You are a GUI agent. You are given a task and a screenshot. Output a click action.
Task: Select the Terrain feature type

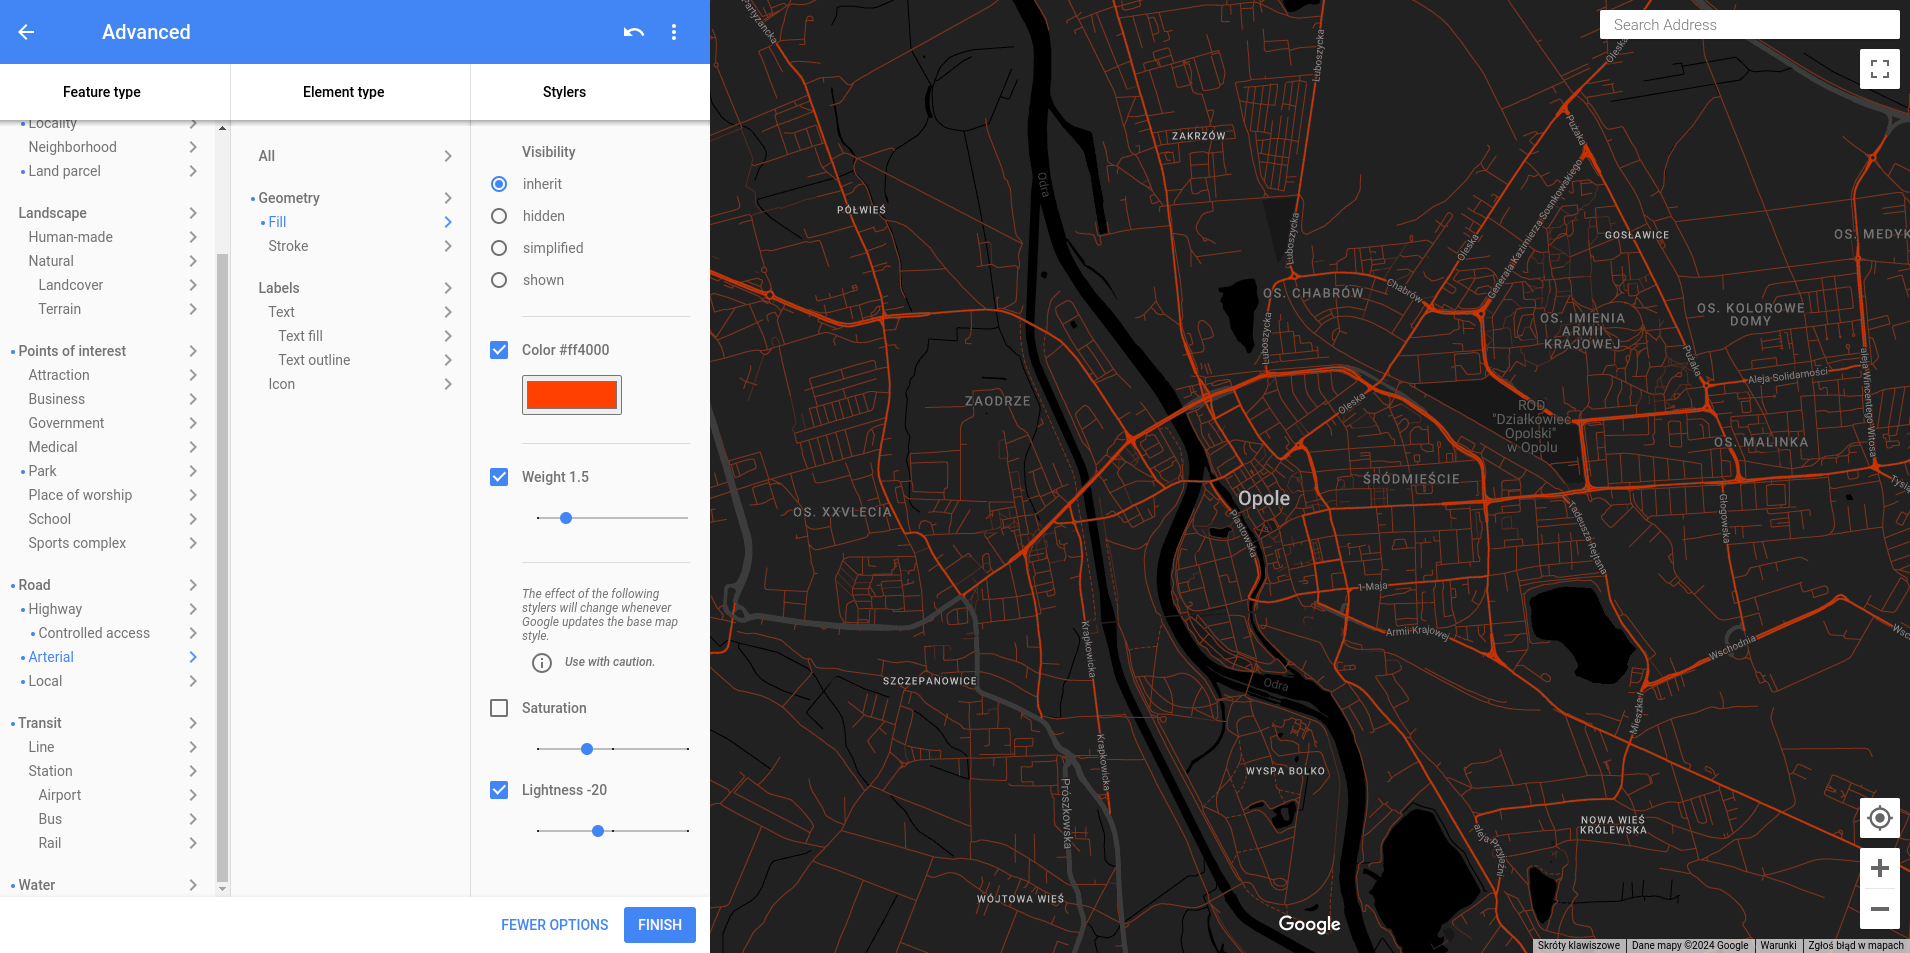60,309
